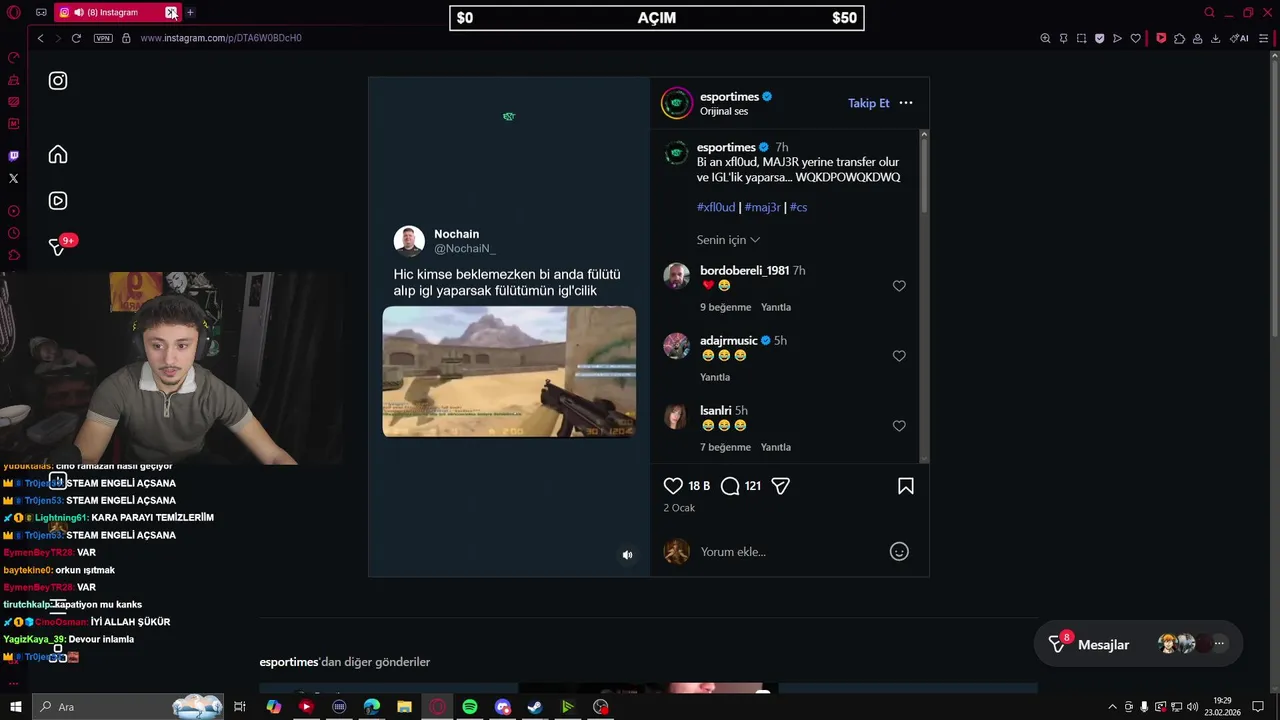View 9 likes on bordobereli_1981's comment
This screenshot has width=1280, height=720.
coord(725,307)
